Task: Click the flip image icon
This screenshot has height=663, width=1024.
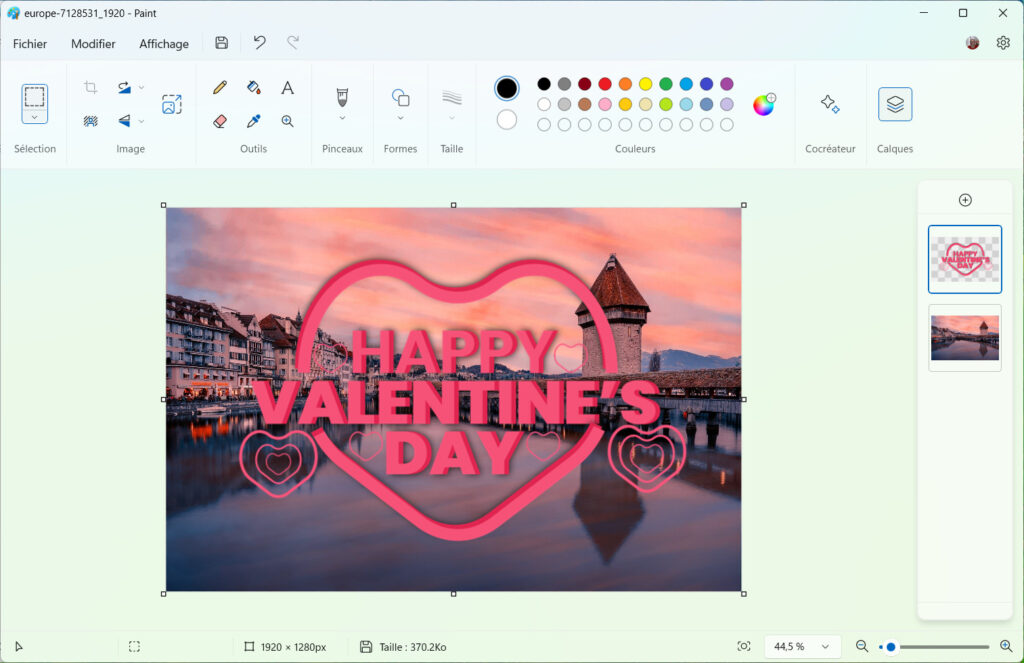Action: [124, 120]
